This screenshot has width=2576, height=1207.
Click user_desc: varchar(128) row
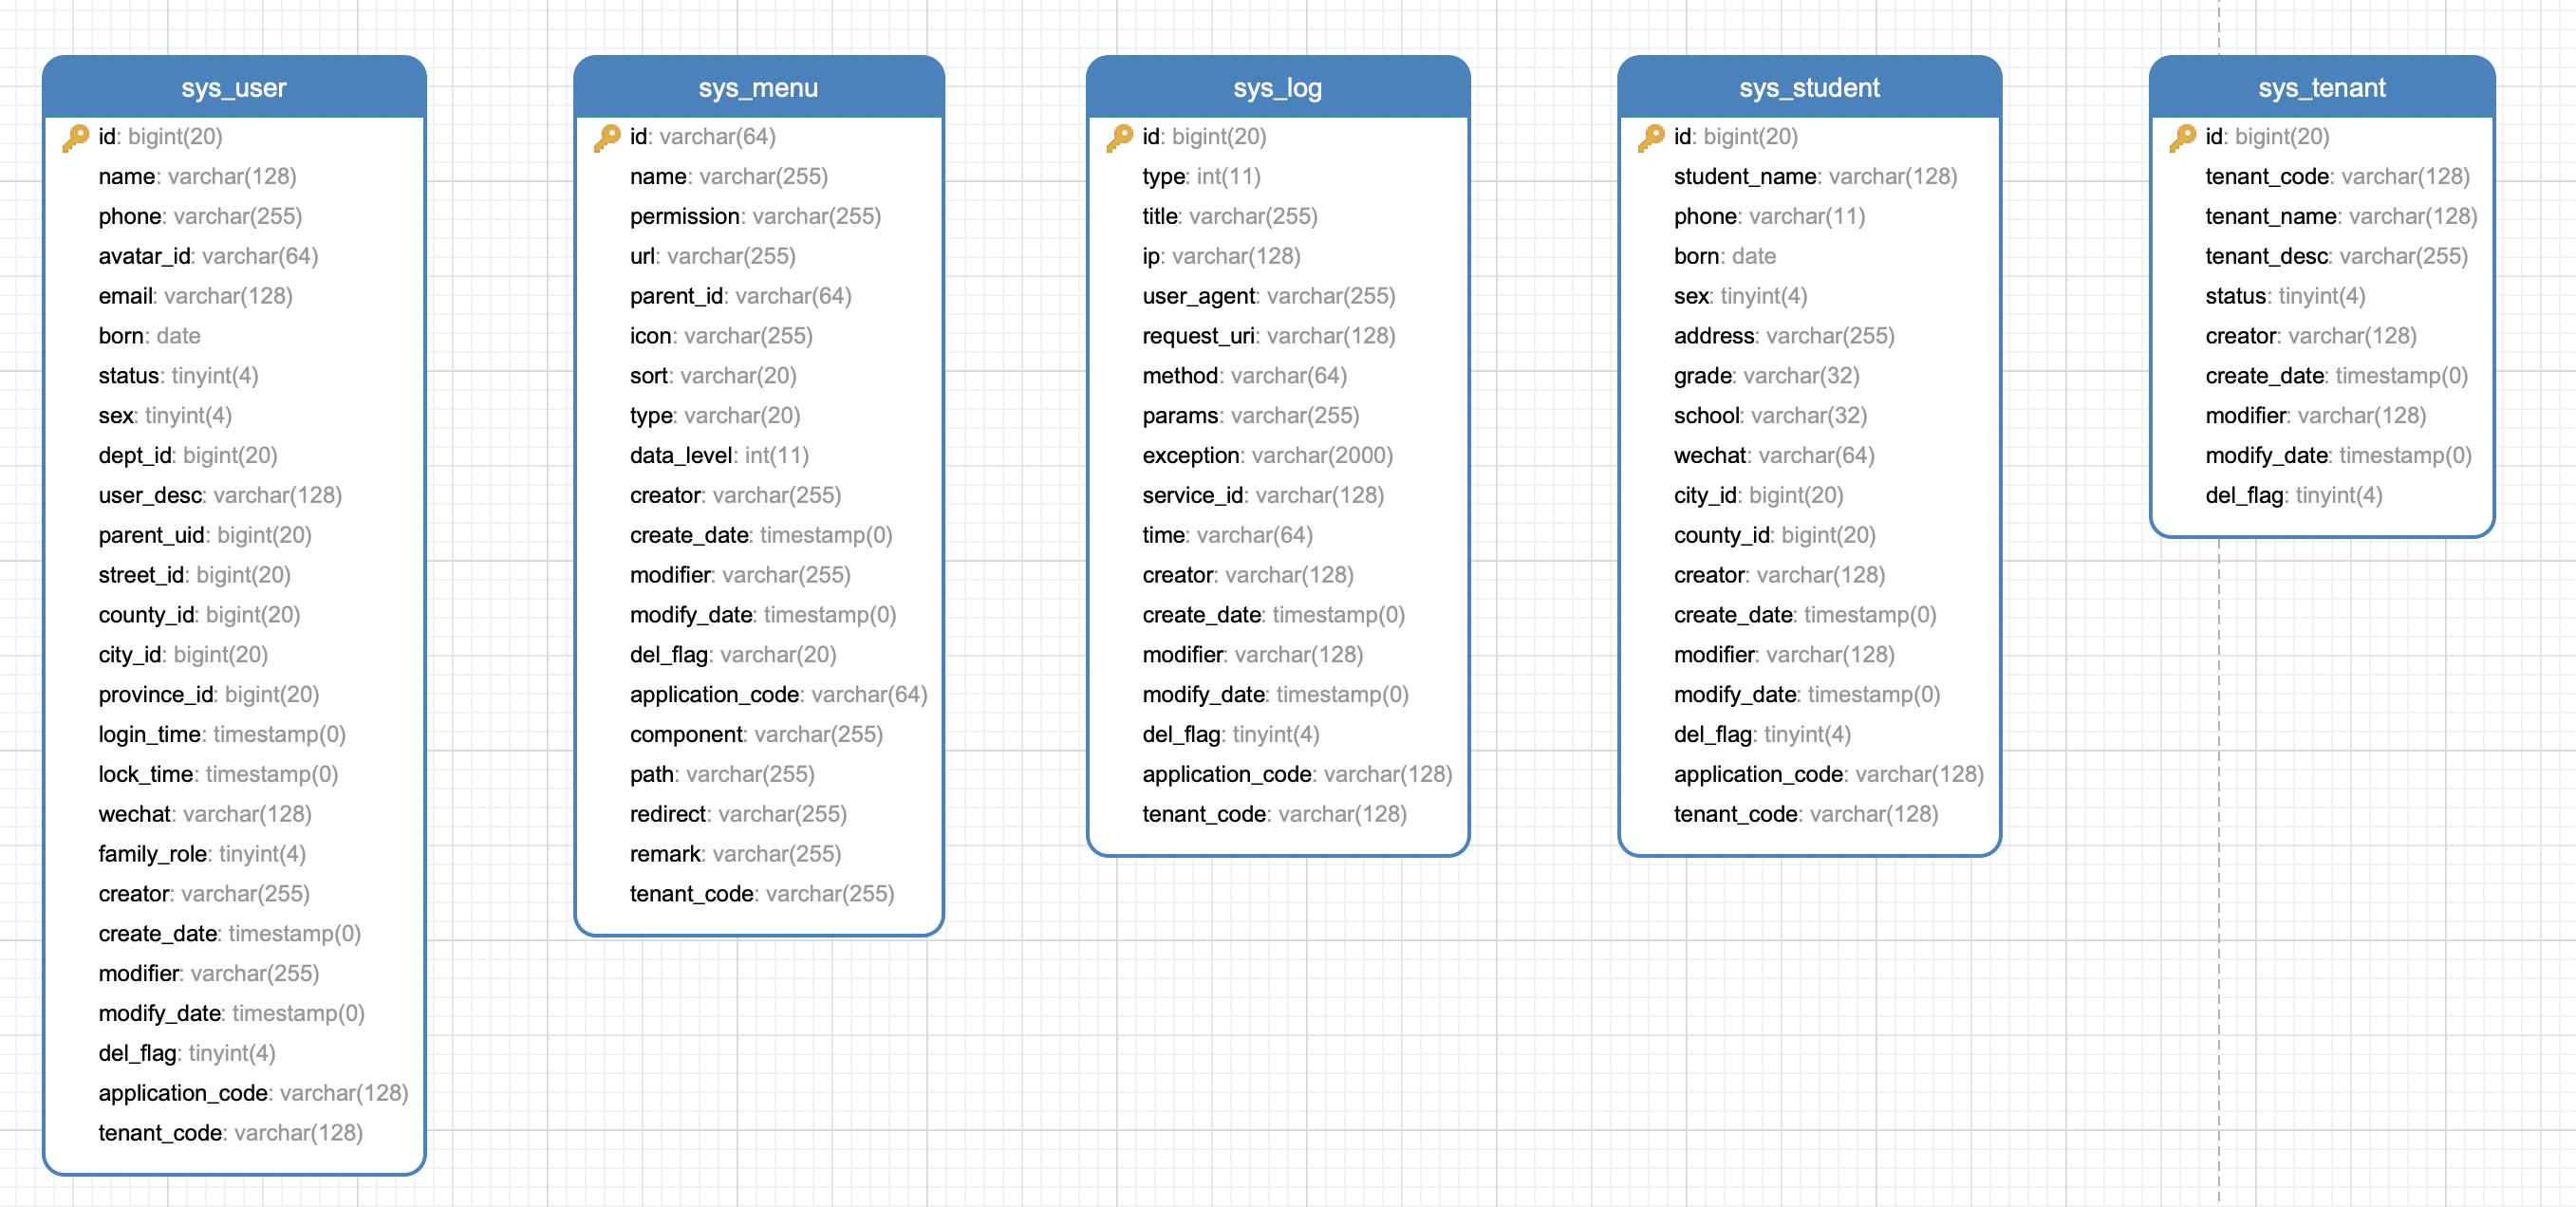[220, 495]
